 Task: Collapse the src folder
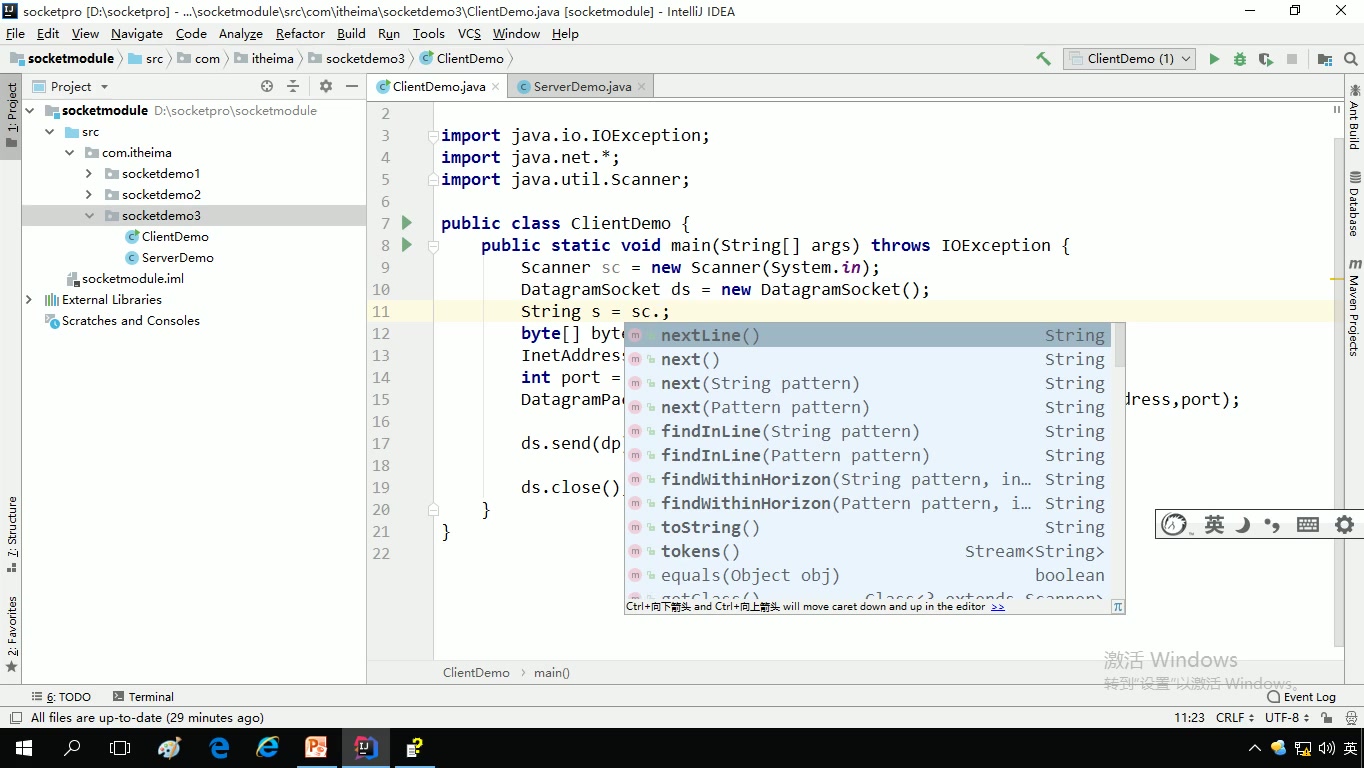[x=50, y=131]
